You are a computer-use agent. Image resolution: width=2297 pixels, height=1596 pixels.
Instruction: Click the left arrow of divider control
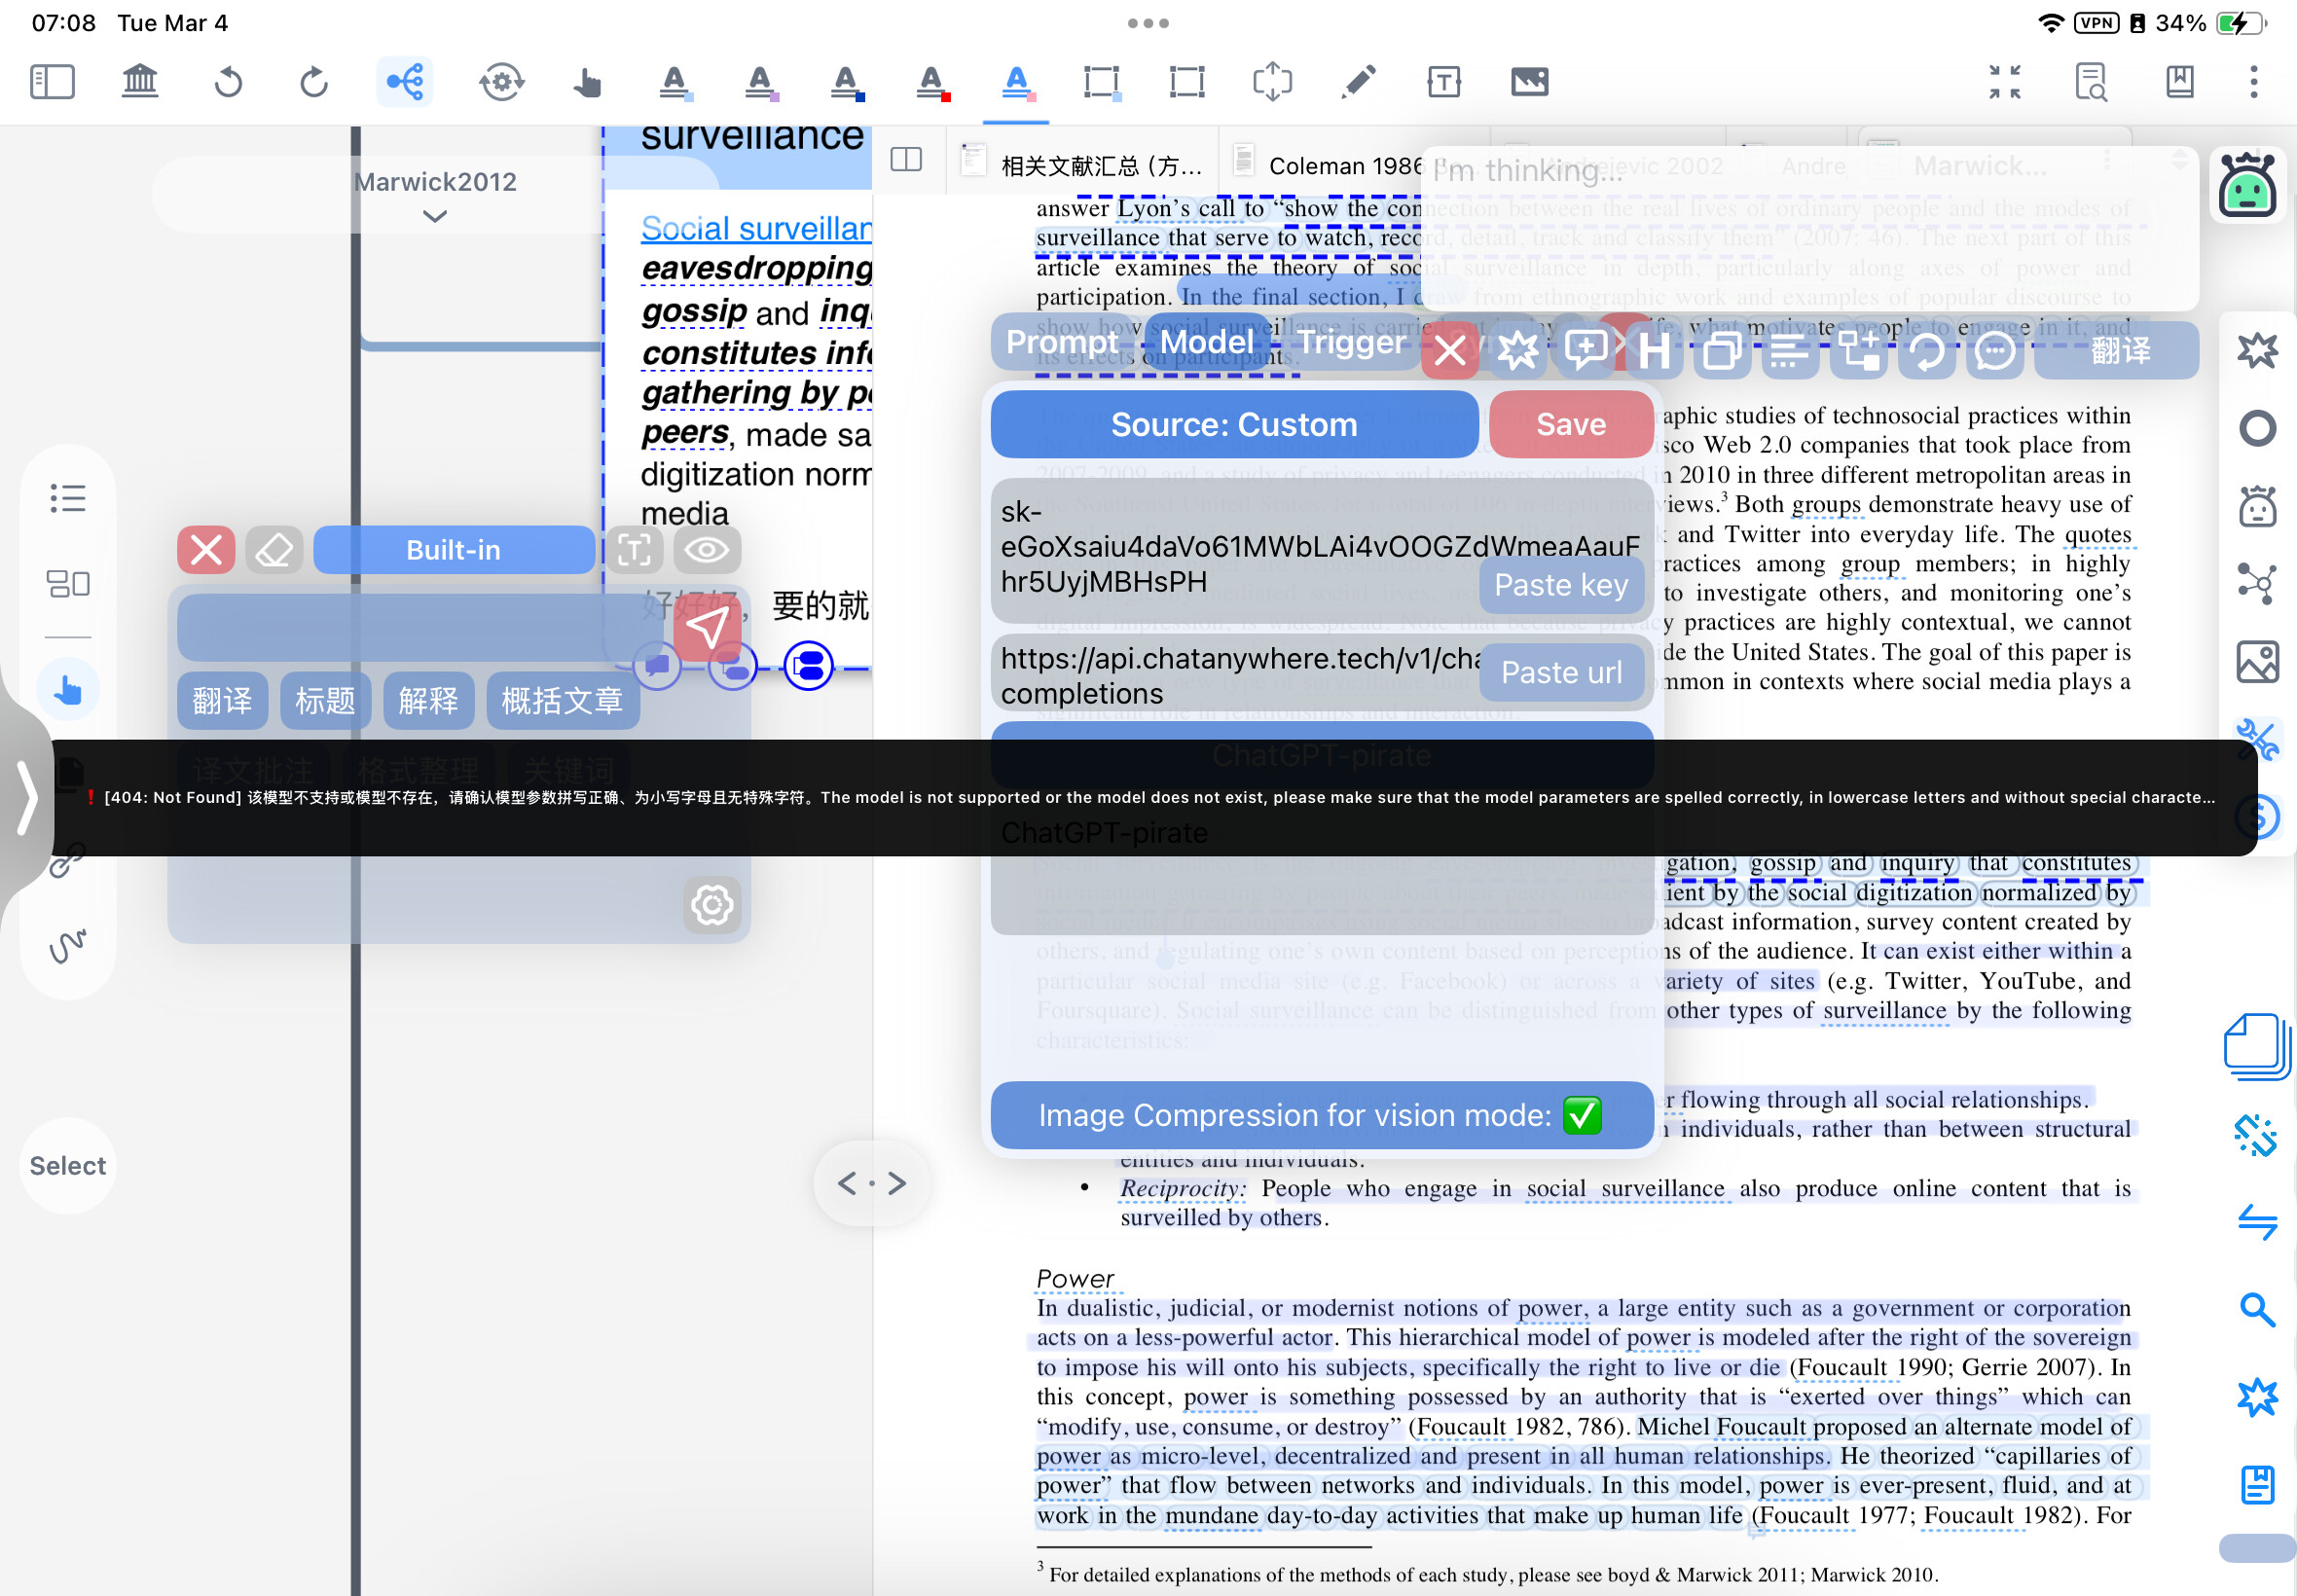click(x=847, y=1183)
